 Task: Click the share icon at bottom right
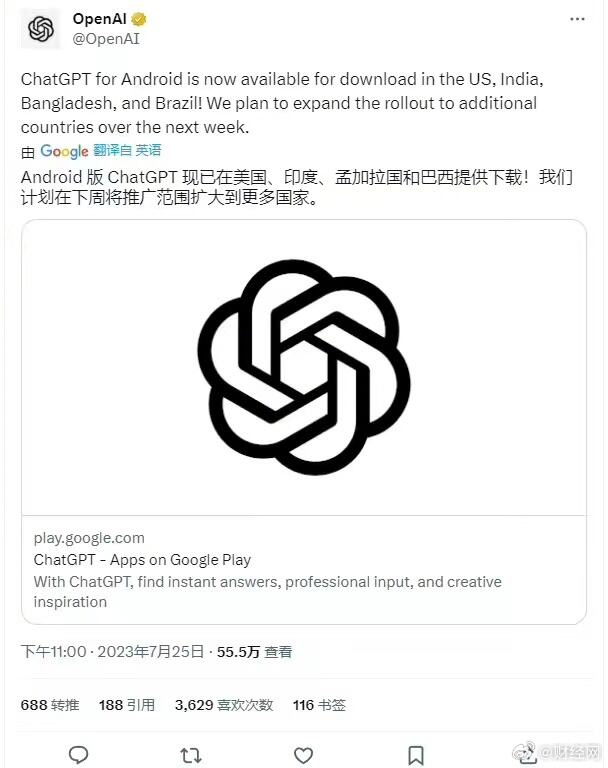pyautogui.click(x=527, y=755)
